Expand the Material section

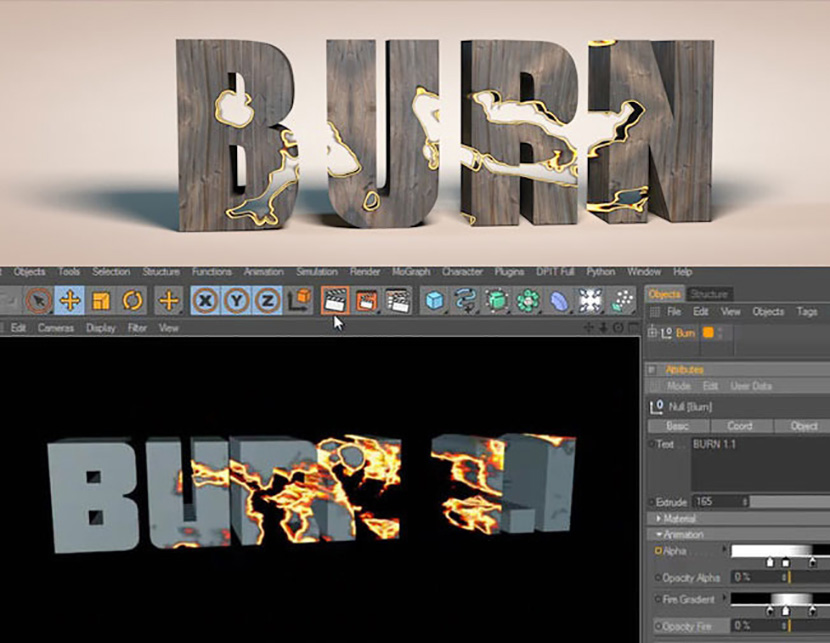click(x=658, y=519)
